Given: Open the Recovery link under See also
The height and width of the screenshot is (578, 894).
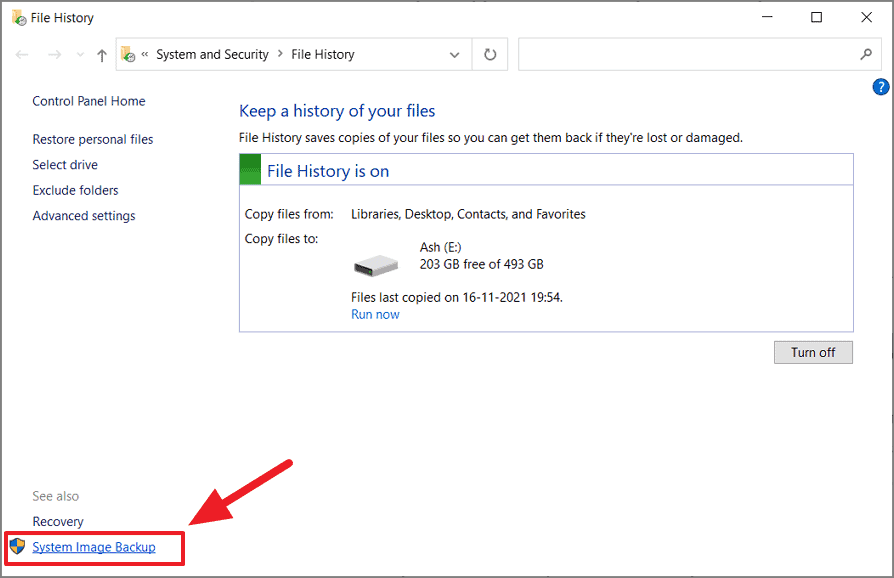Looking at the screenshot, I should [58, 522].
